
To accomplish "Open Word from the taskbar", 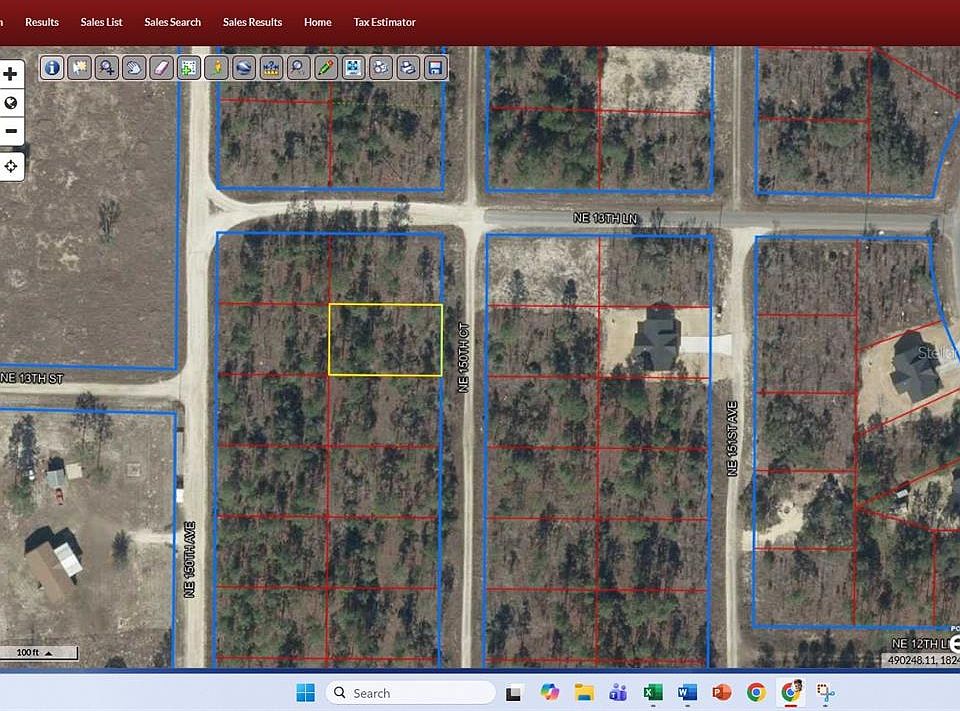I will [687, 693].
